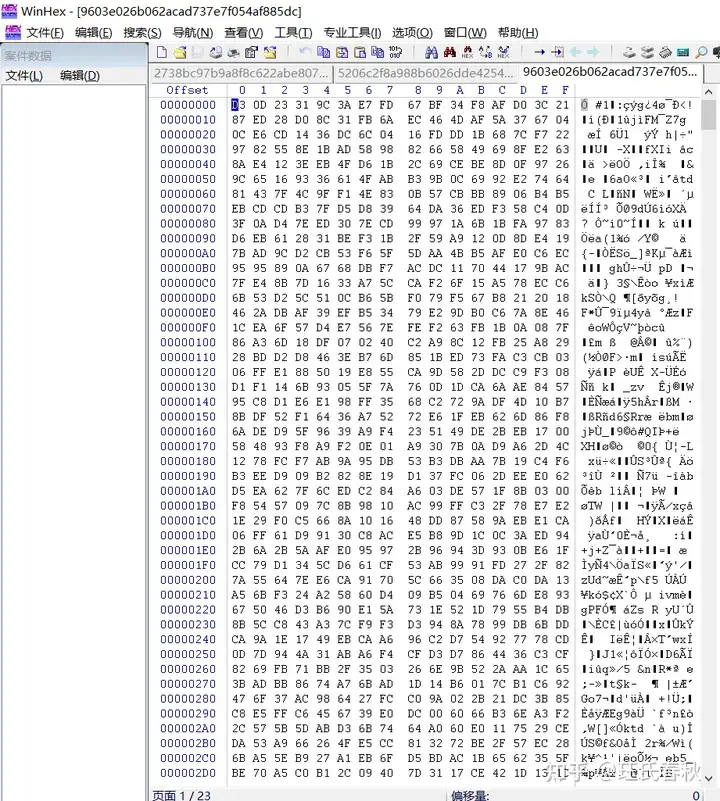Viewport: 720px width, 801px height.
Task: Click the Open RAM memory chip icon
Action: point(665,52)
